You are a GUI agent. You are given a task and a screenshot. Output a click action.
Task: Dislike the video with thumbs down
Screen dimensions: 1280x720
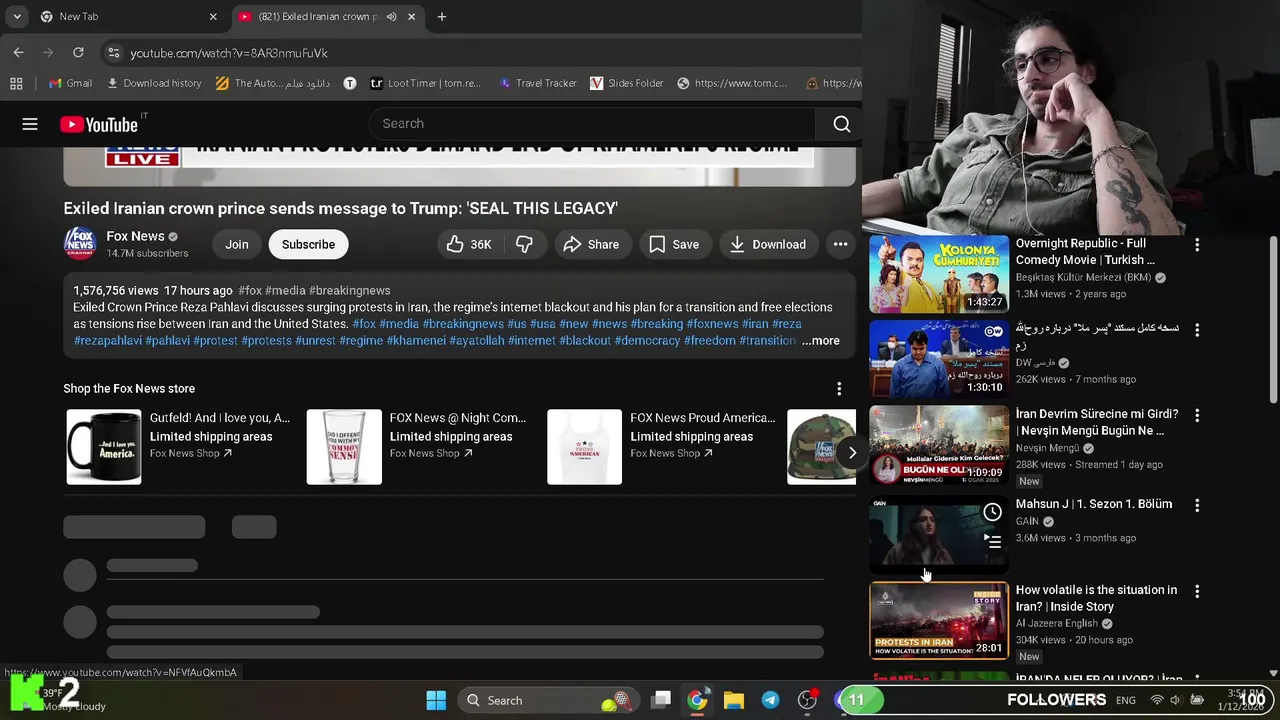[524, 244]
